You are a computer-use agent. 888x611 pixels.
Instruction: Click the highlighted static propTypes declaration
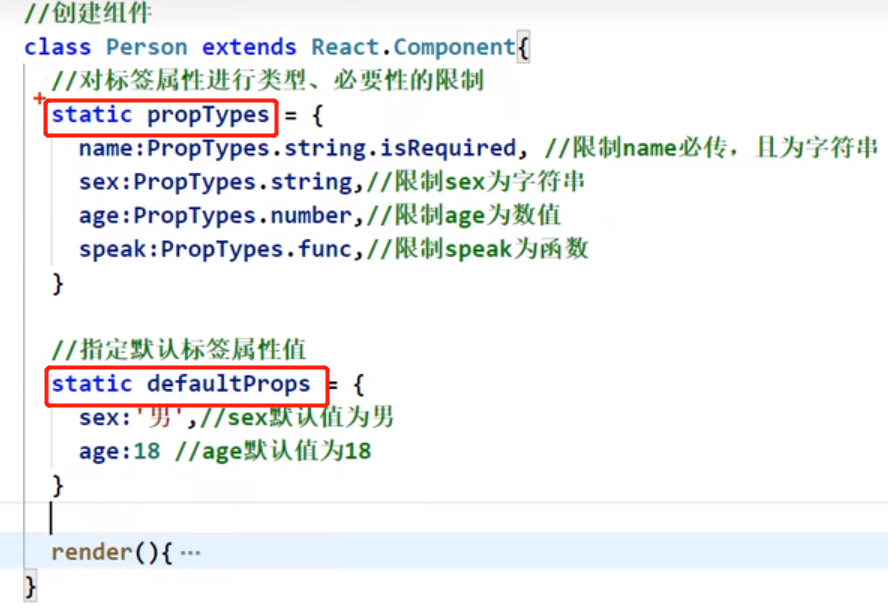[160, 115]
